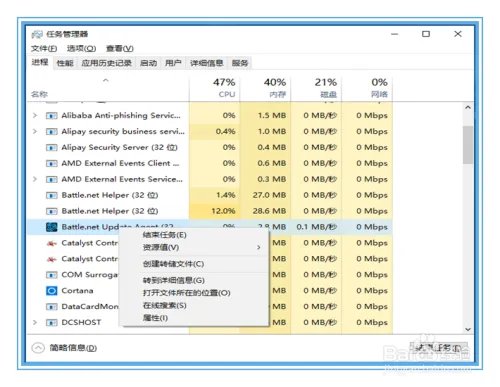Click the scrollbar up arrow
The width and height of the screenshot is (500, 387).
(x=468, y=107)
